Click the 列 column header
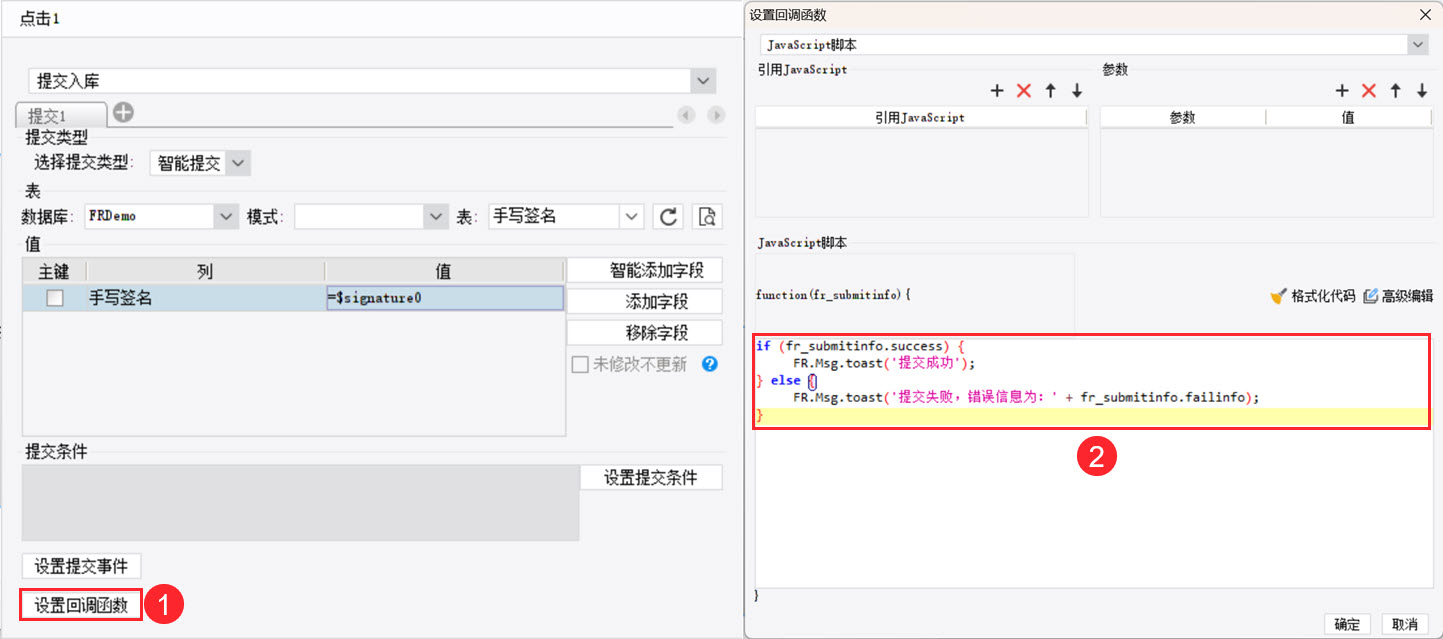Image resolution: width=1443 pixels, height=639 pixels. (x=205, y=271)
